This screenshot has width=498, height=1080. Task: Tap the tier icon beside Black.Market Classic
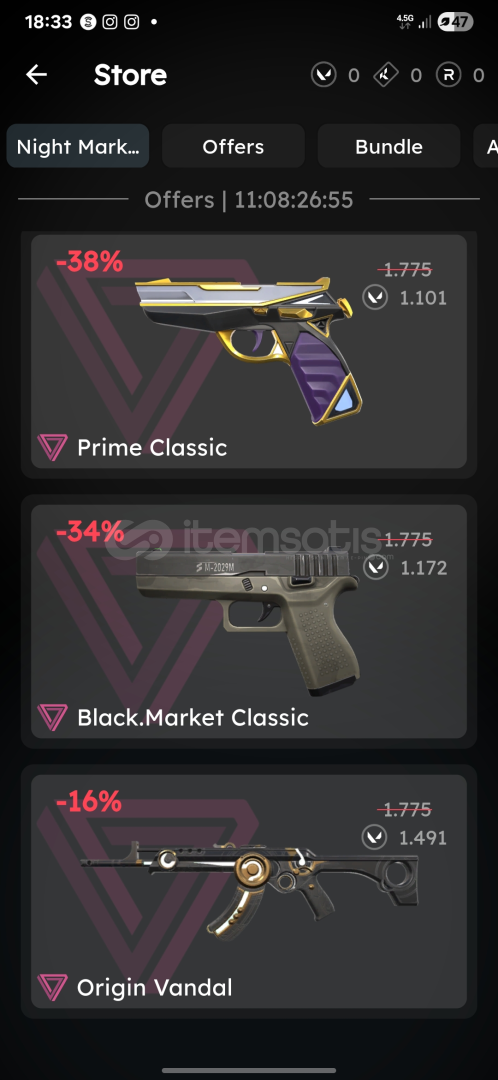point(52,718)
